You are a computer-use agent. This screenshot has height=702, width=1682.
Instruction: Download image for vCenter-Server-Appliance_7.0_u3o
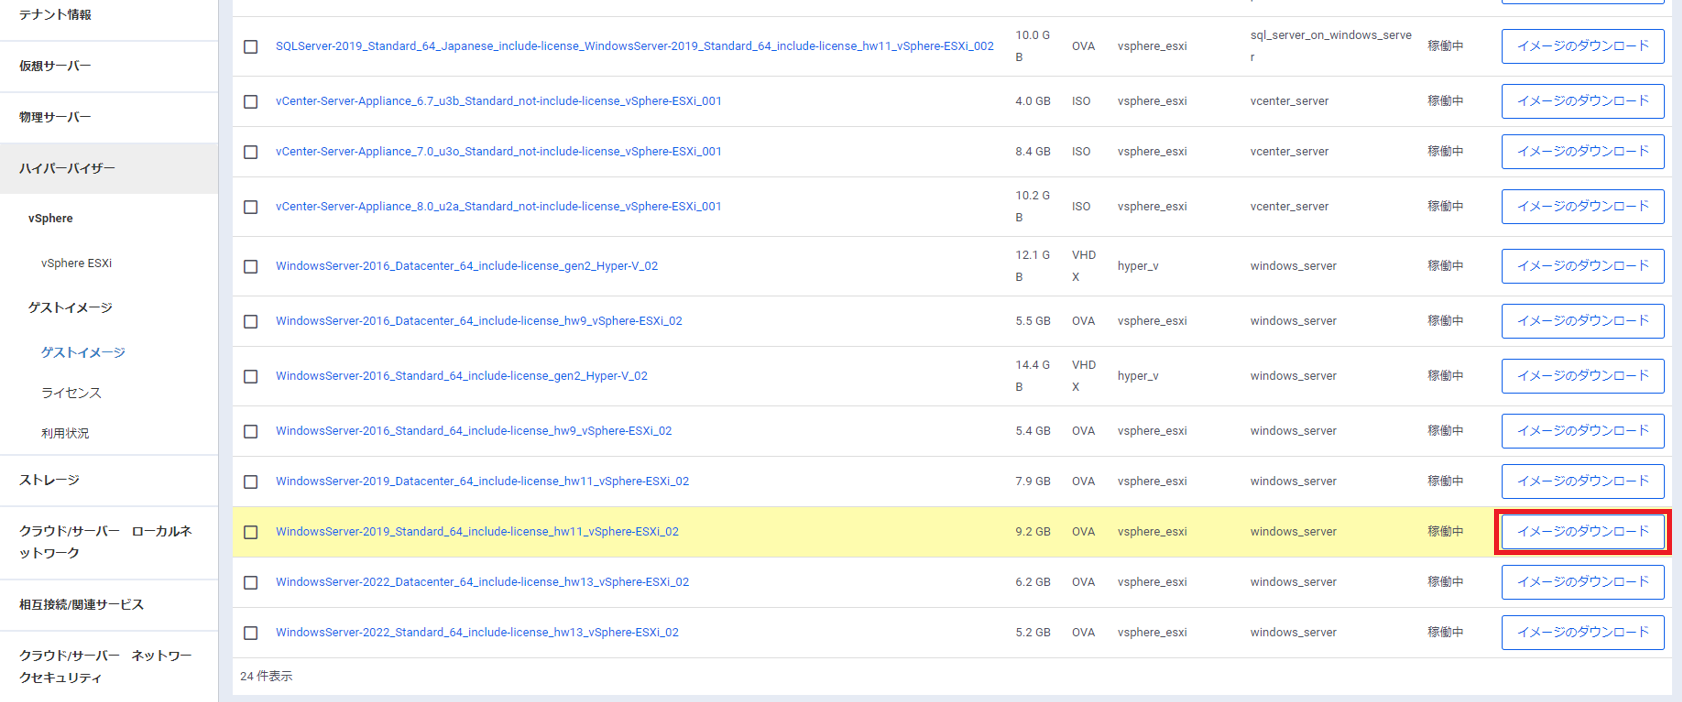pos(1582,152)
